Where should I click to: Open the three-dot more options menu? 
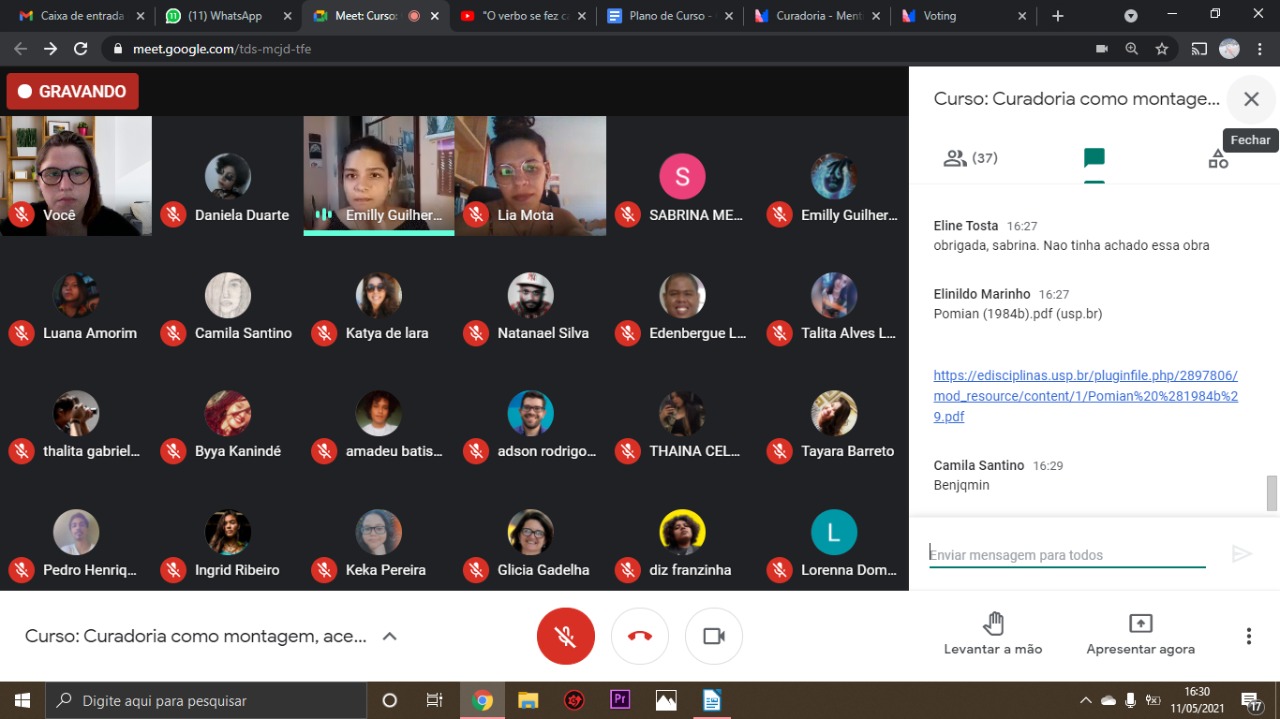click(x=1248, y=636)
